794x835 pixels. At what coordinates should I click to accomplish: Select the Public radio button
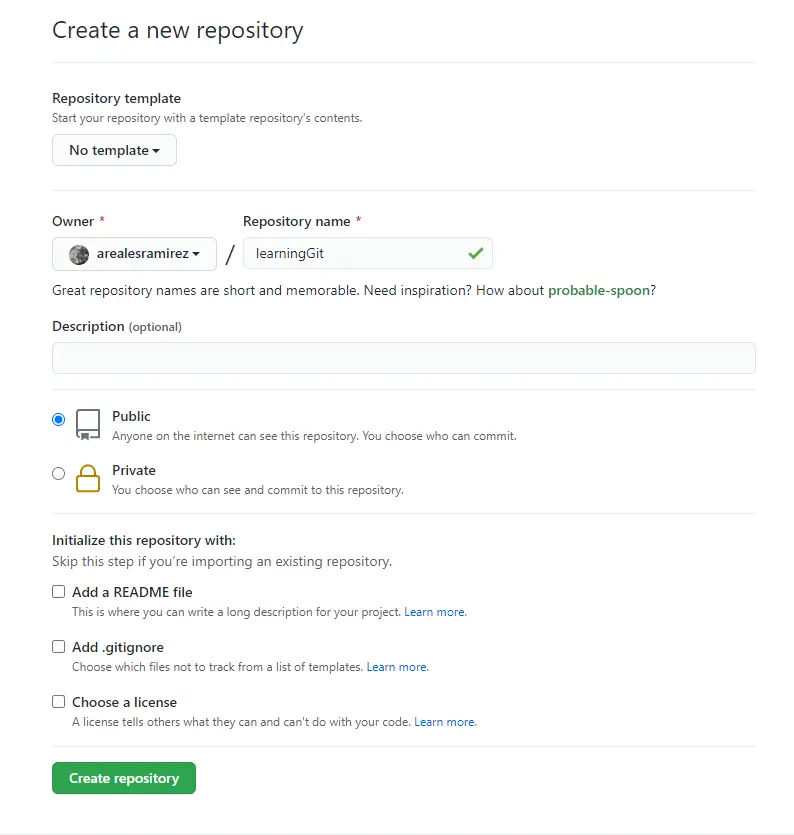tap(59, 420)
